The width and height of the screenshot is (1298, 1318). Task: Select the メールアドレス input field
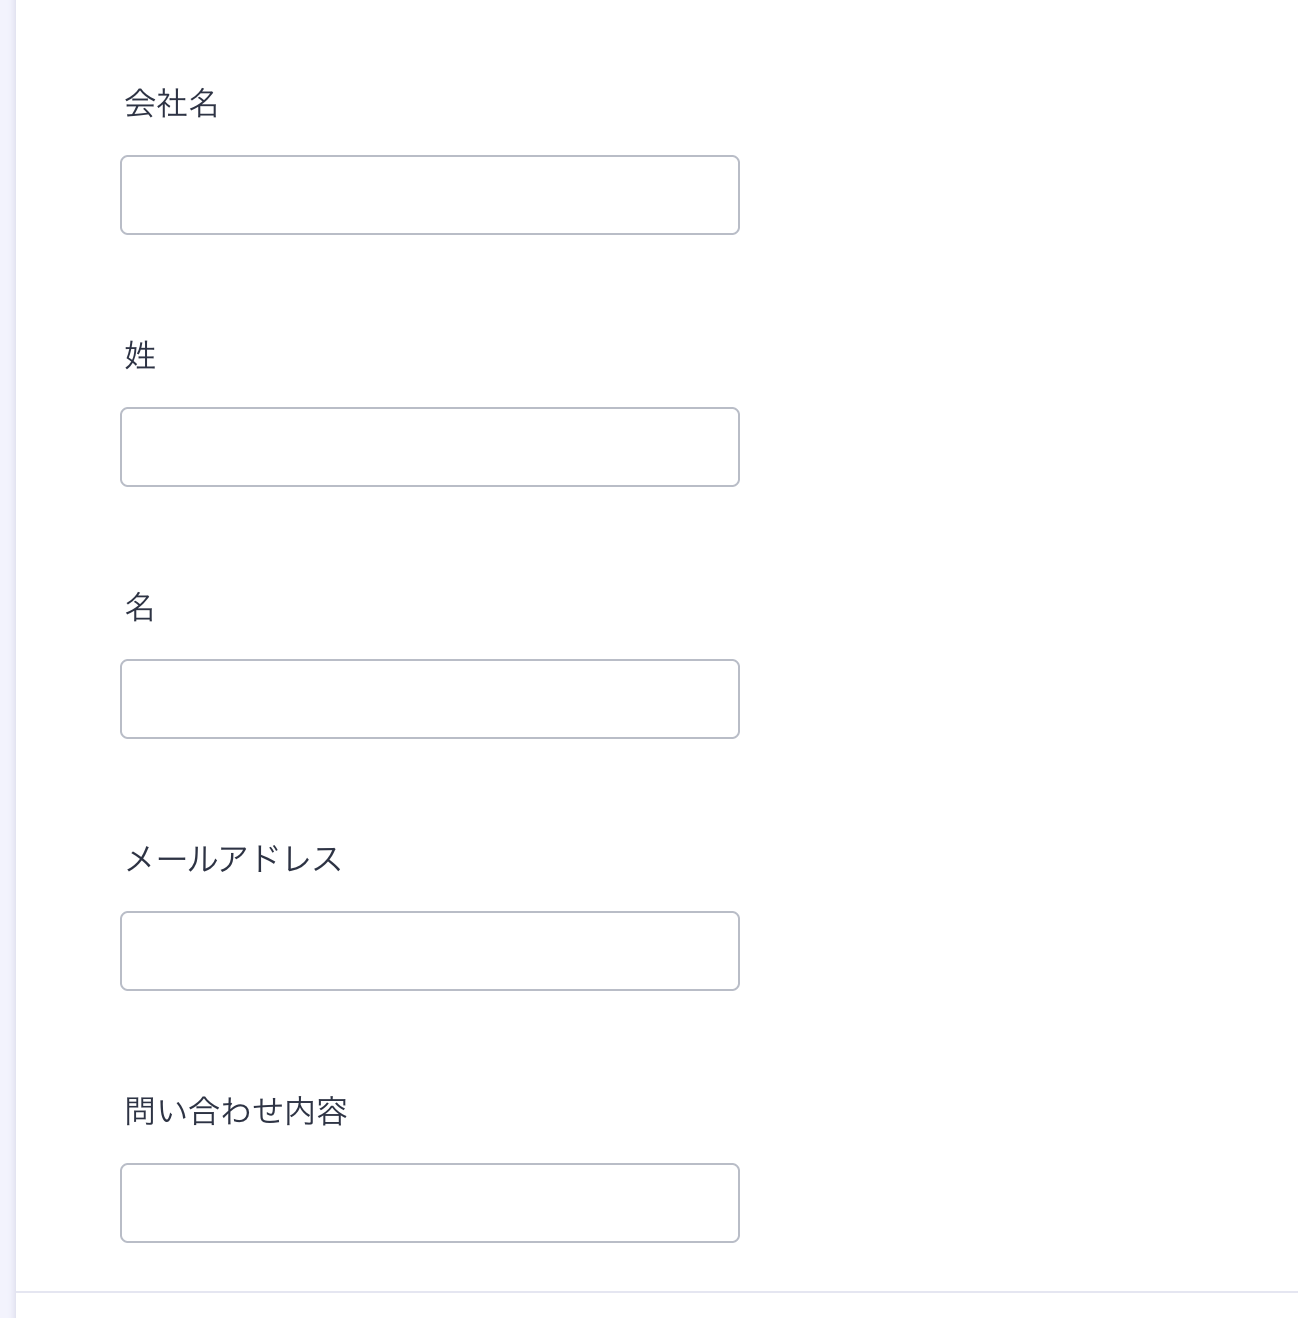coord(430,951)
